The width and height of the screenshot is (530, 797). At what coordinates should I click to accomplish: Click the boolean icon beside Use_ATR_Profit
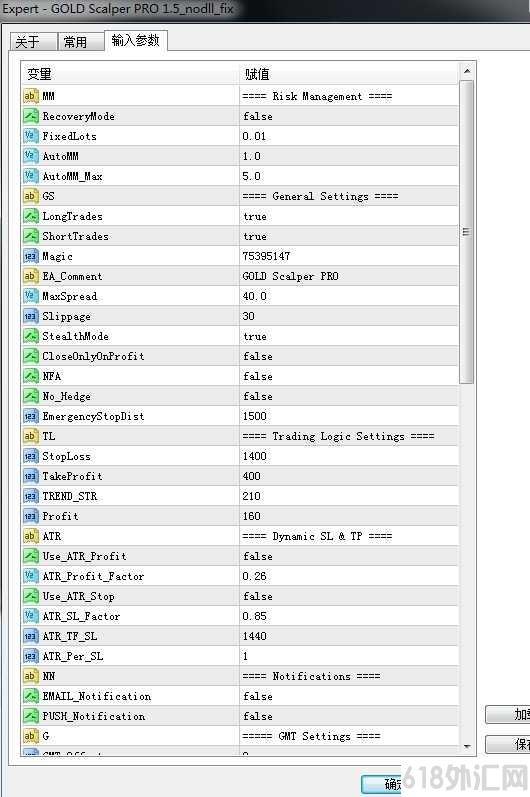(x=30, y=556)
